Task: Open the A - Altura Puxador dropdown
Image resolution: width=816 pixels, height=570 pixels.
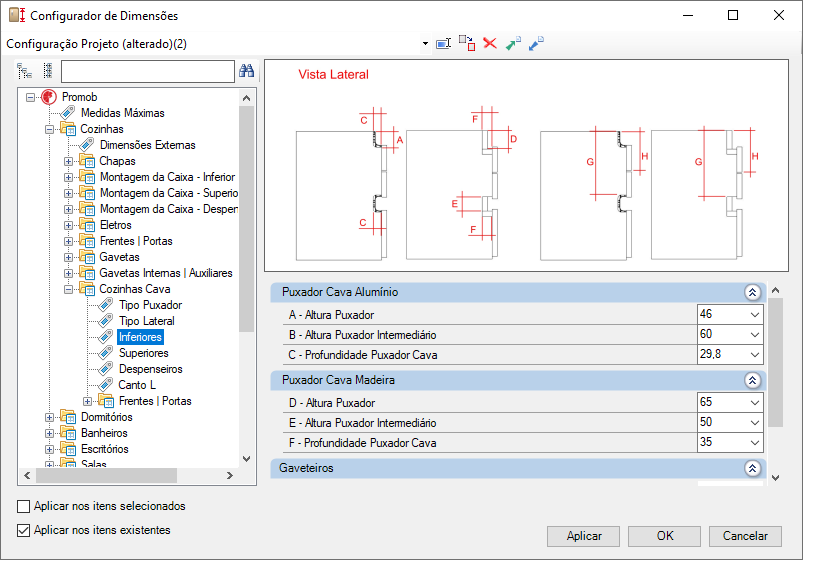Action: click(x=755, y=315)
